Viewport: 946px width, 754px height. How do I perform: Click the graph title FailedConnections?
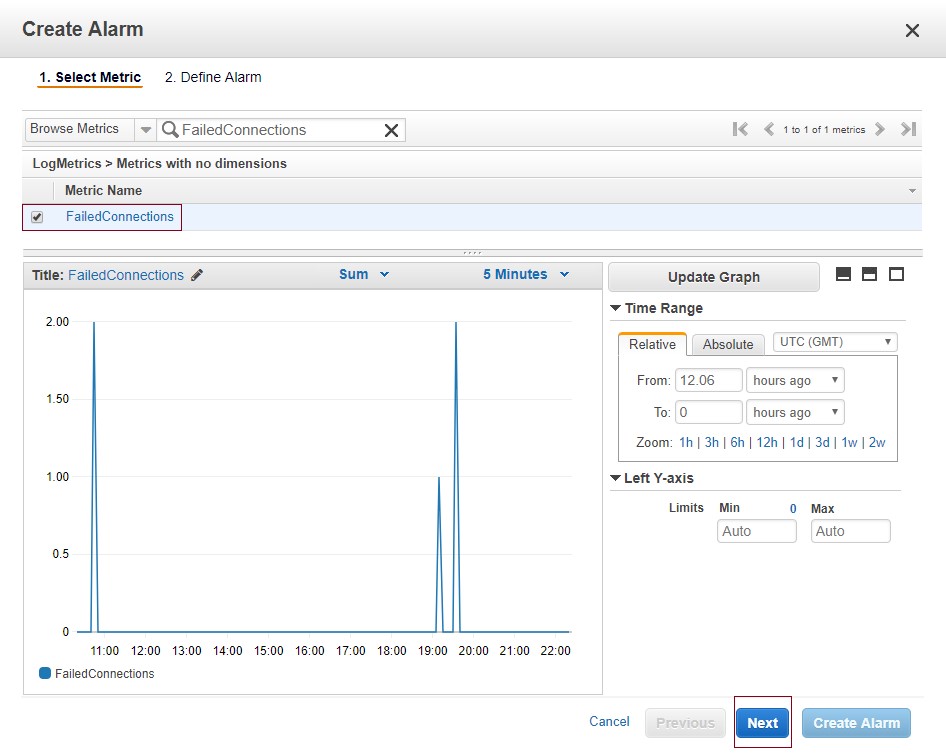[125, 275]
